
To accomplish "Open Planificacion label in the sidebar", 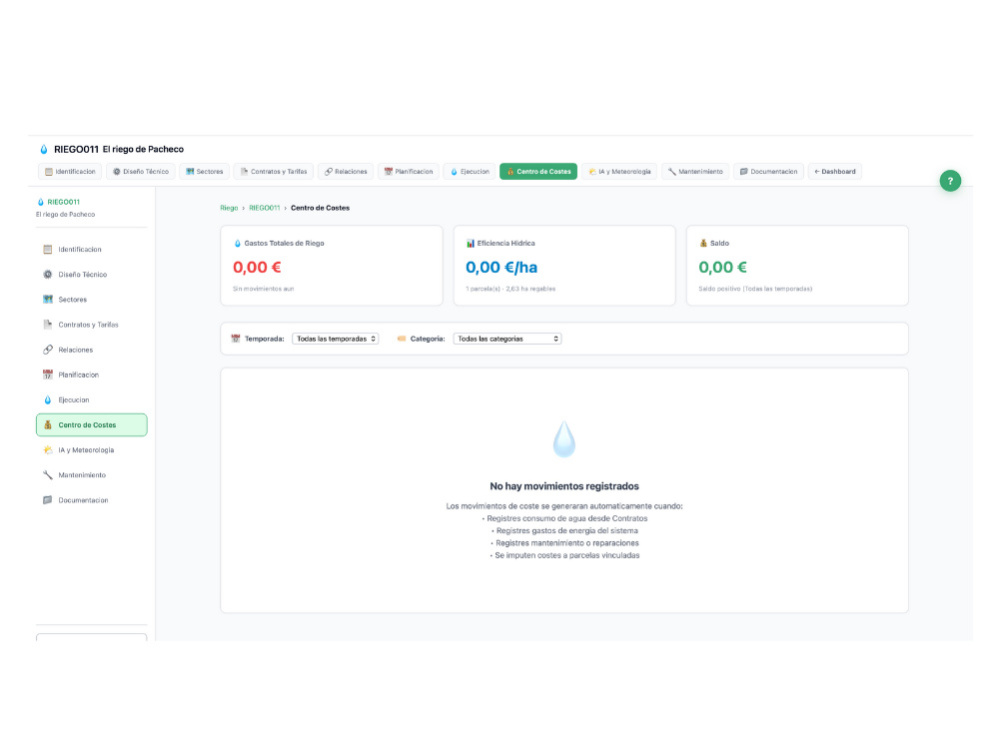I will click(x=78, y=374).
